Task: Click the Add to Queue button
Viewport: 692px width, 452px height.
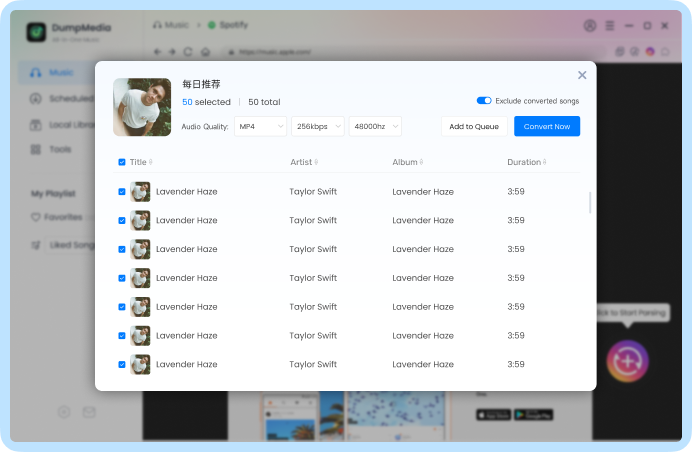Action: [x=474, y=127]
